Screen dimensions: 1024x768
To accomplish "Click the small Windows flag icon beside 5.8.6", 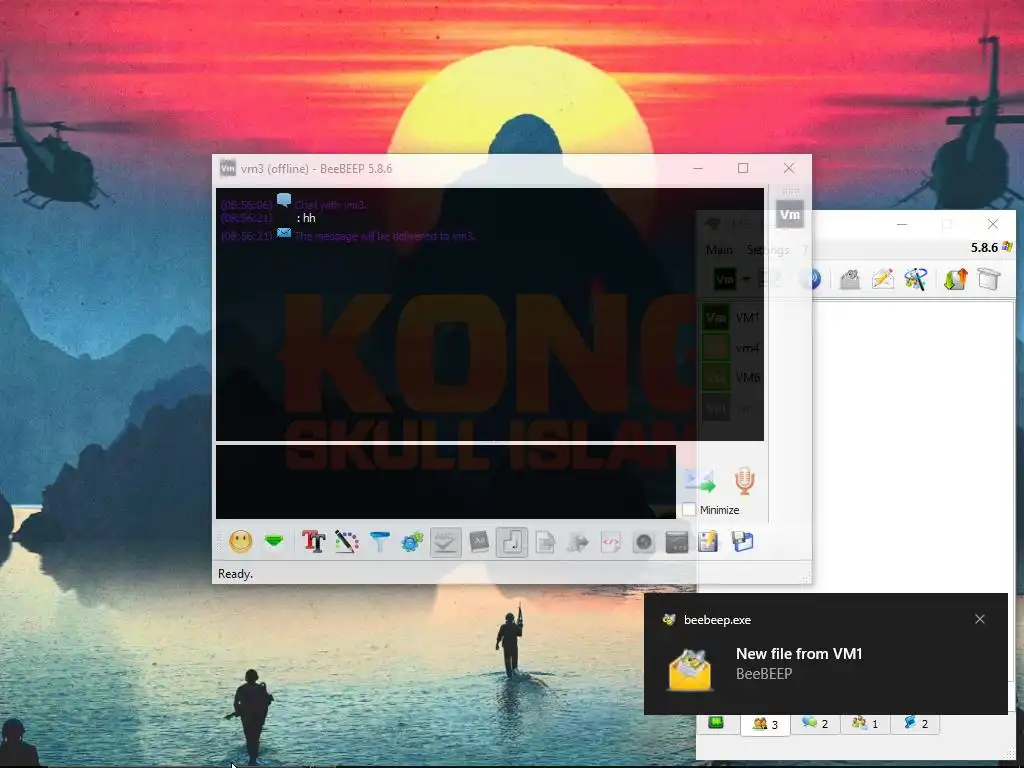I will click(x=1007, y=247).
